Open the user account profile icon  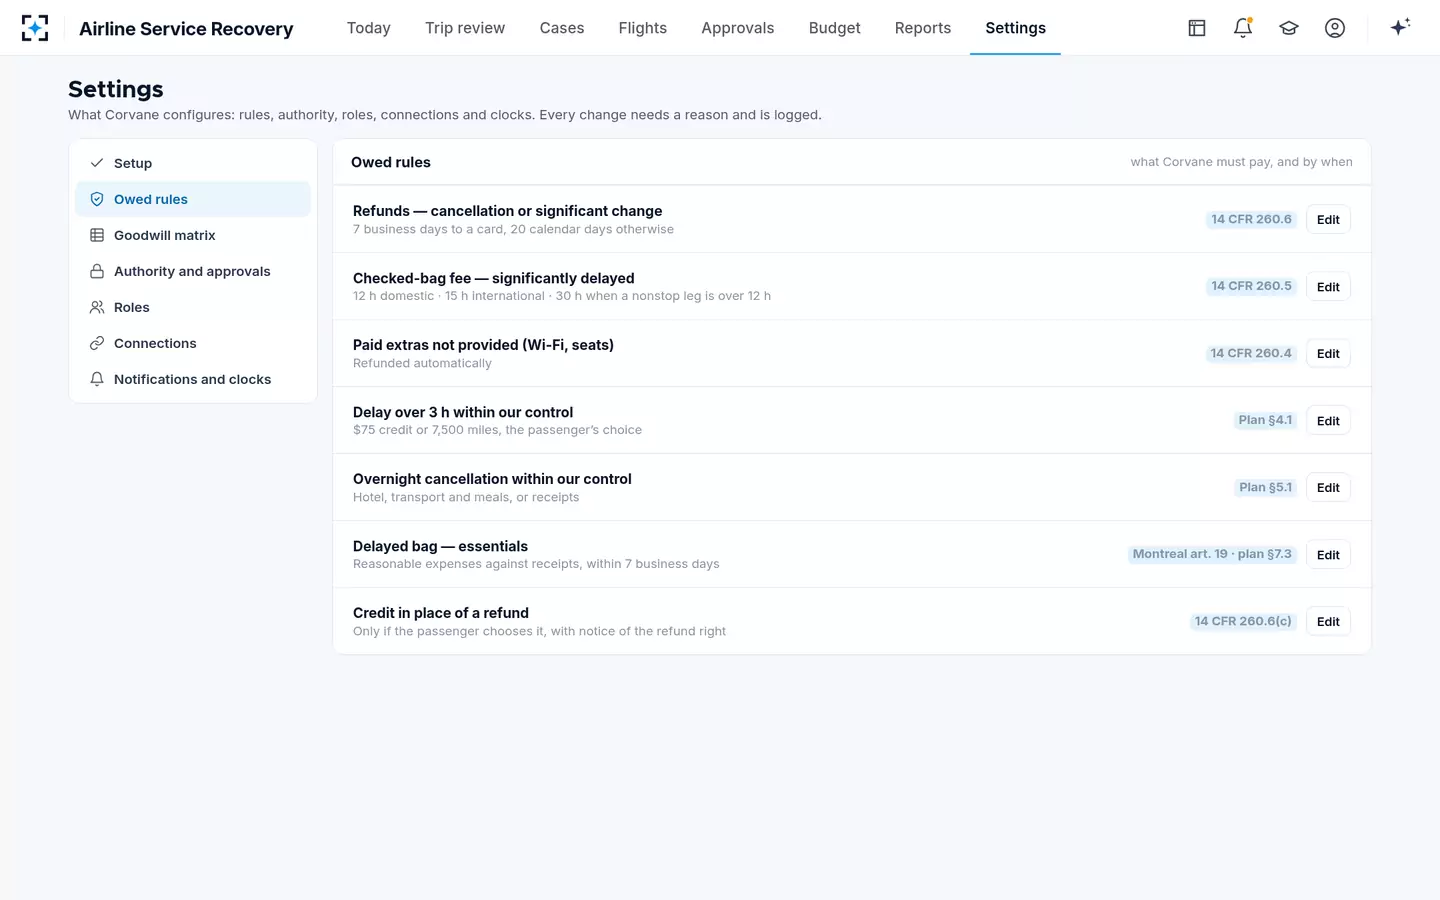(x=1335, y=28)
